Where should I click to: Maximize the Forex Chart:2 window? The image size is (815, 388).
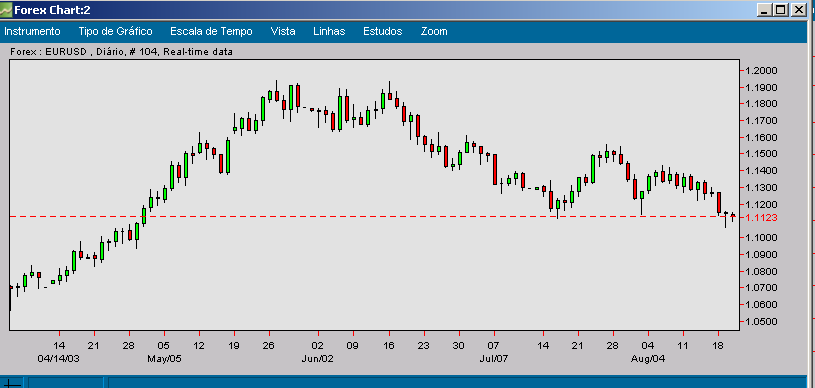[781, 9]
